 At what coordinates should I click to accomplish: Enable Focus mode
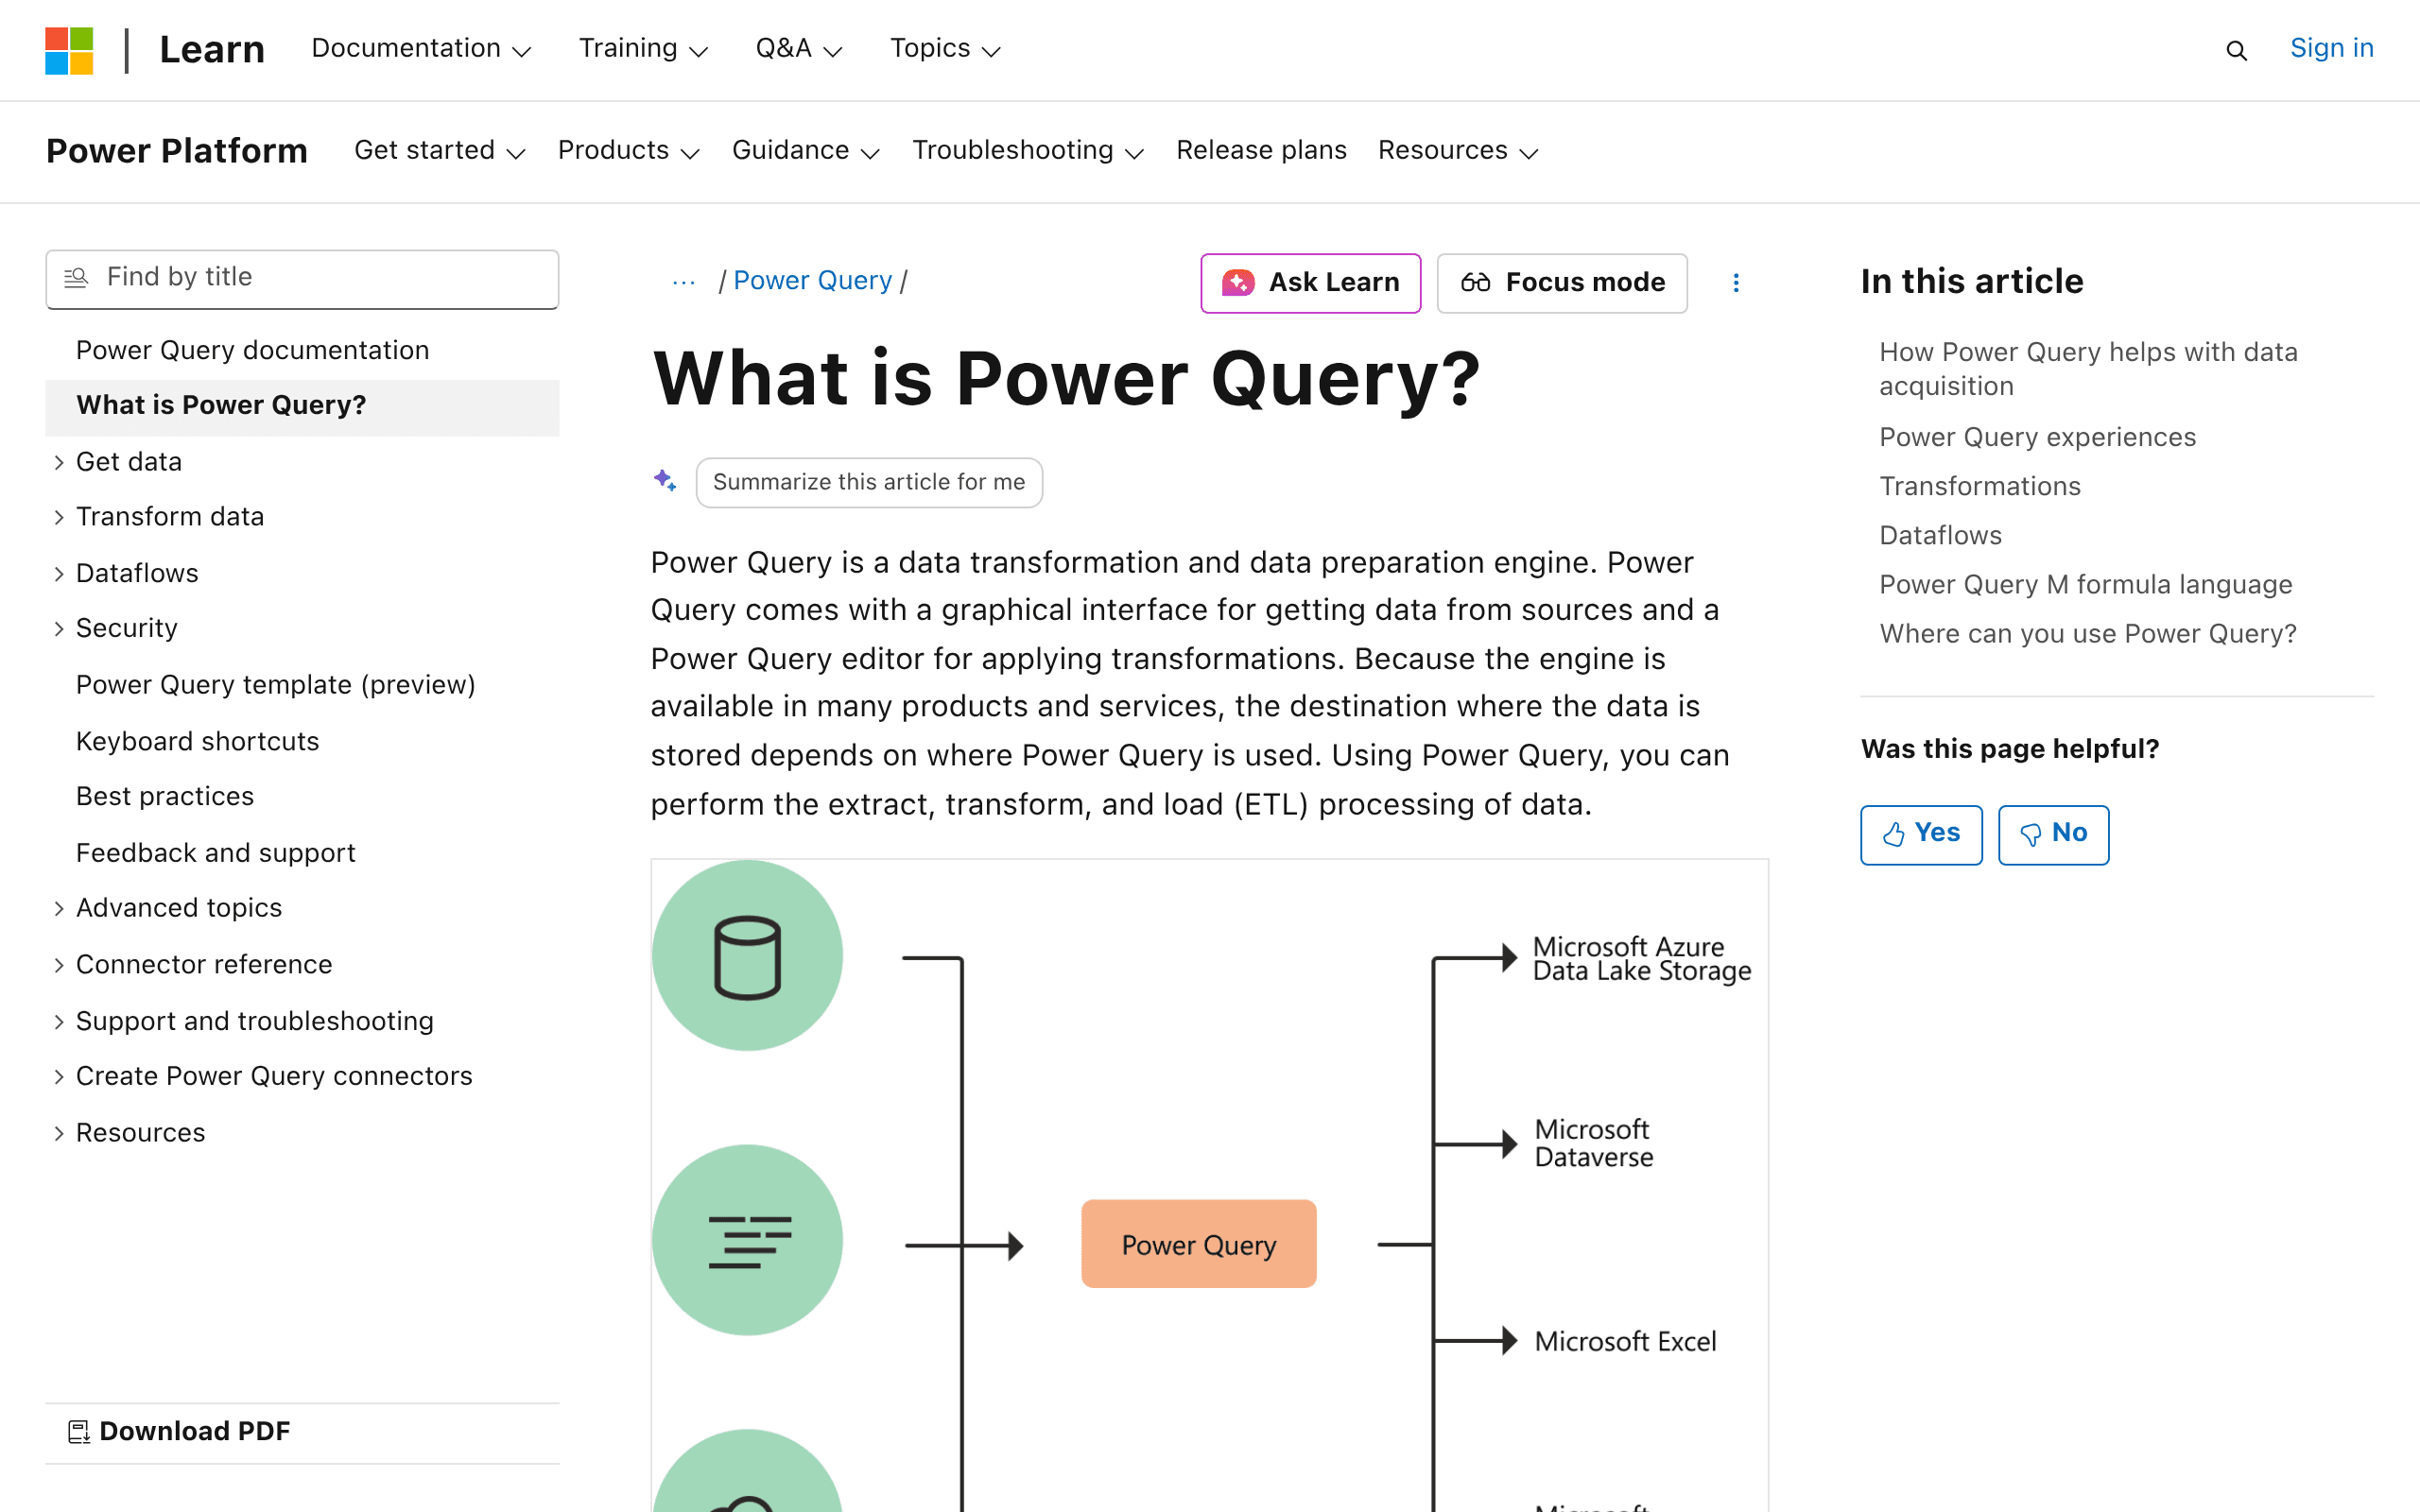[x=1562, y=283]
